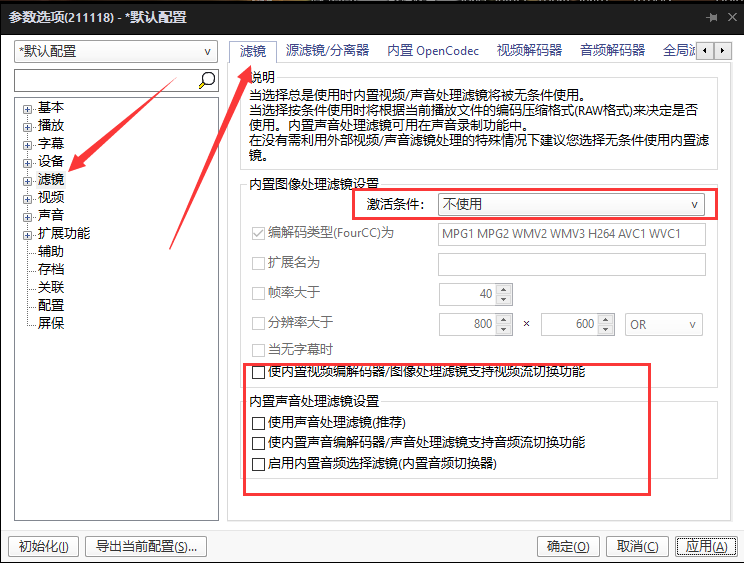Switch to the 滤镜 tab

click(x=252, y=51)
